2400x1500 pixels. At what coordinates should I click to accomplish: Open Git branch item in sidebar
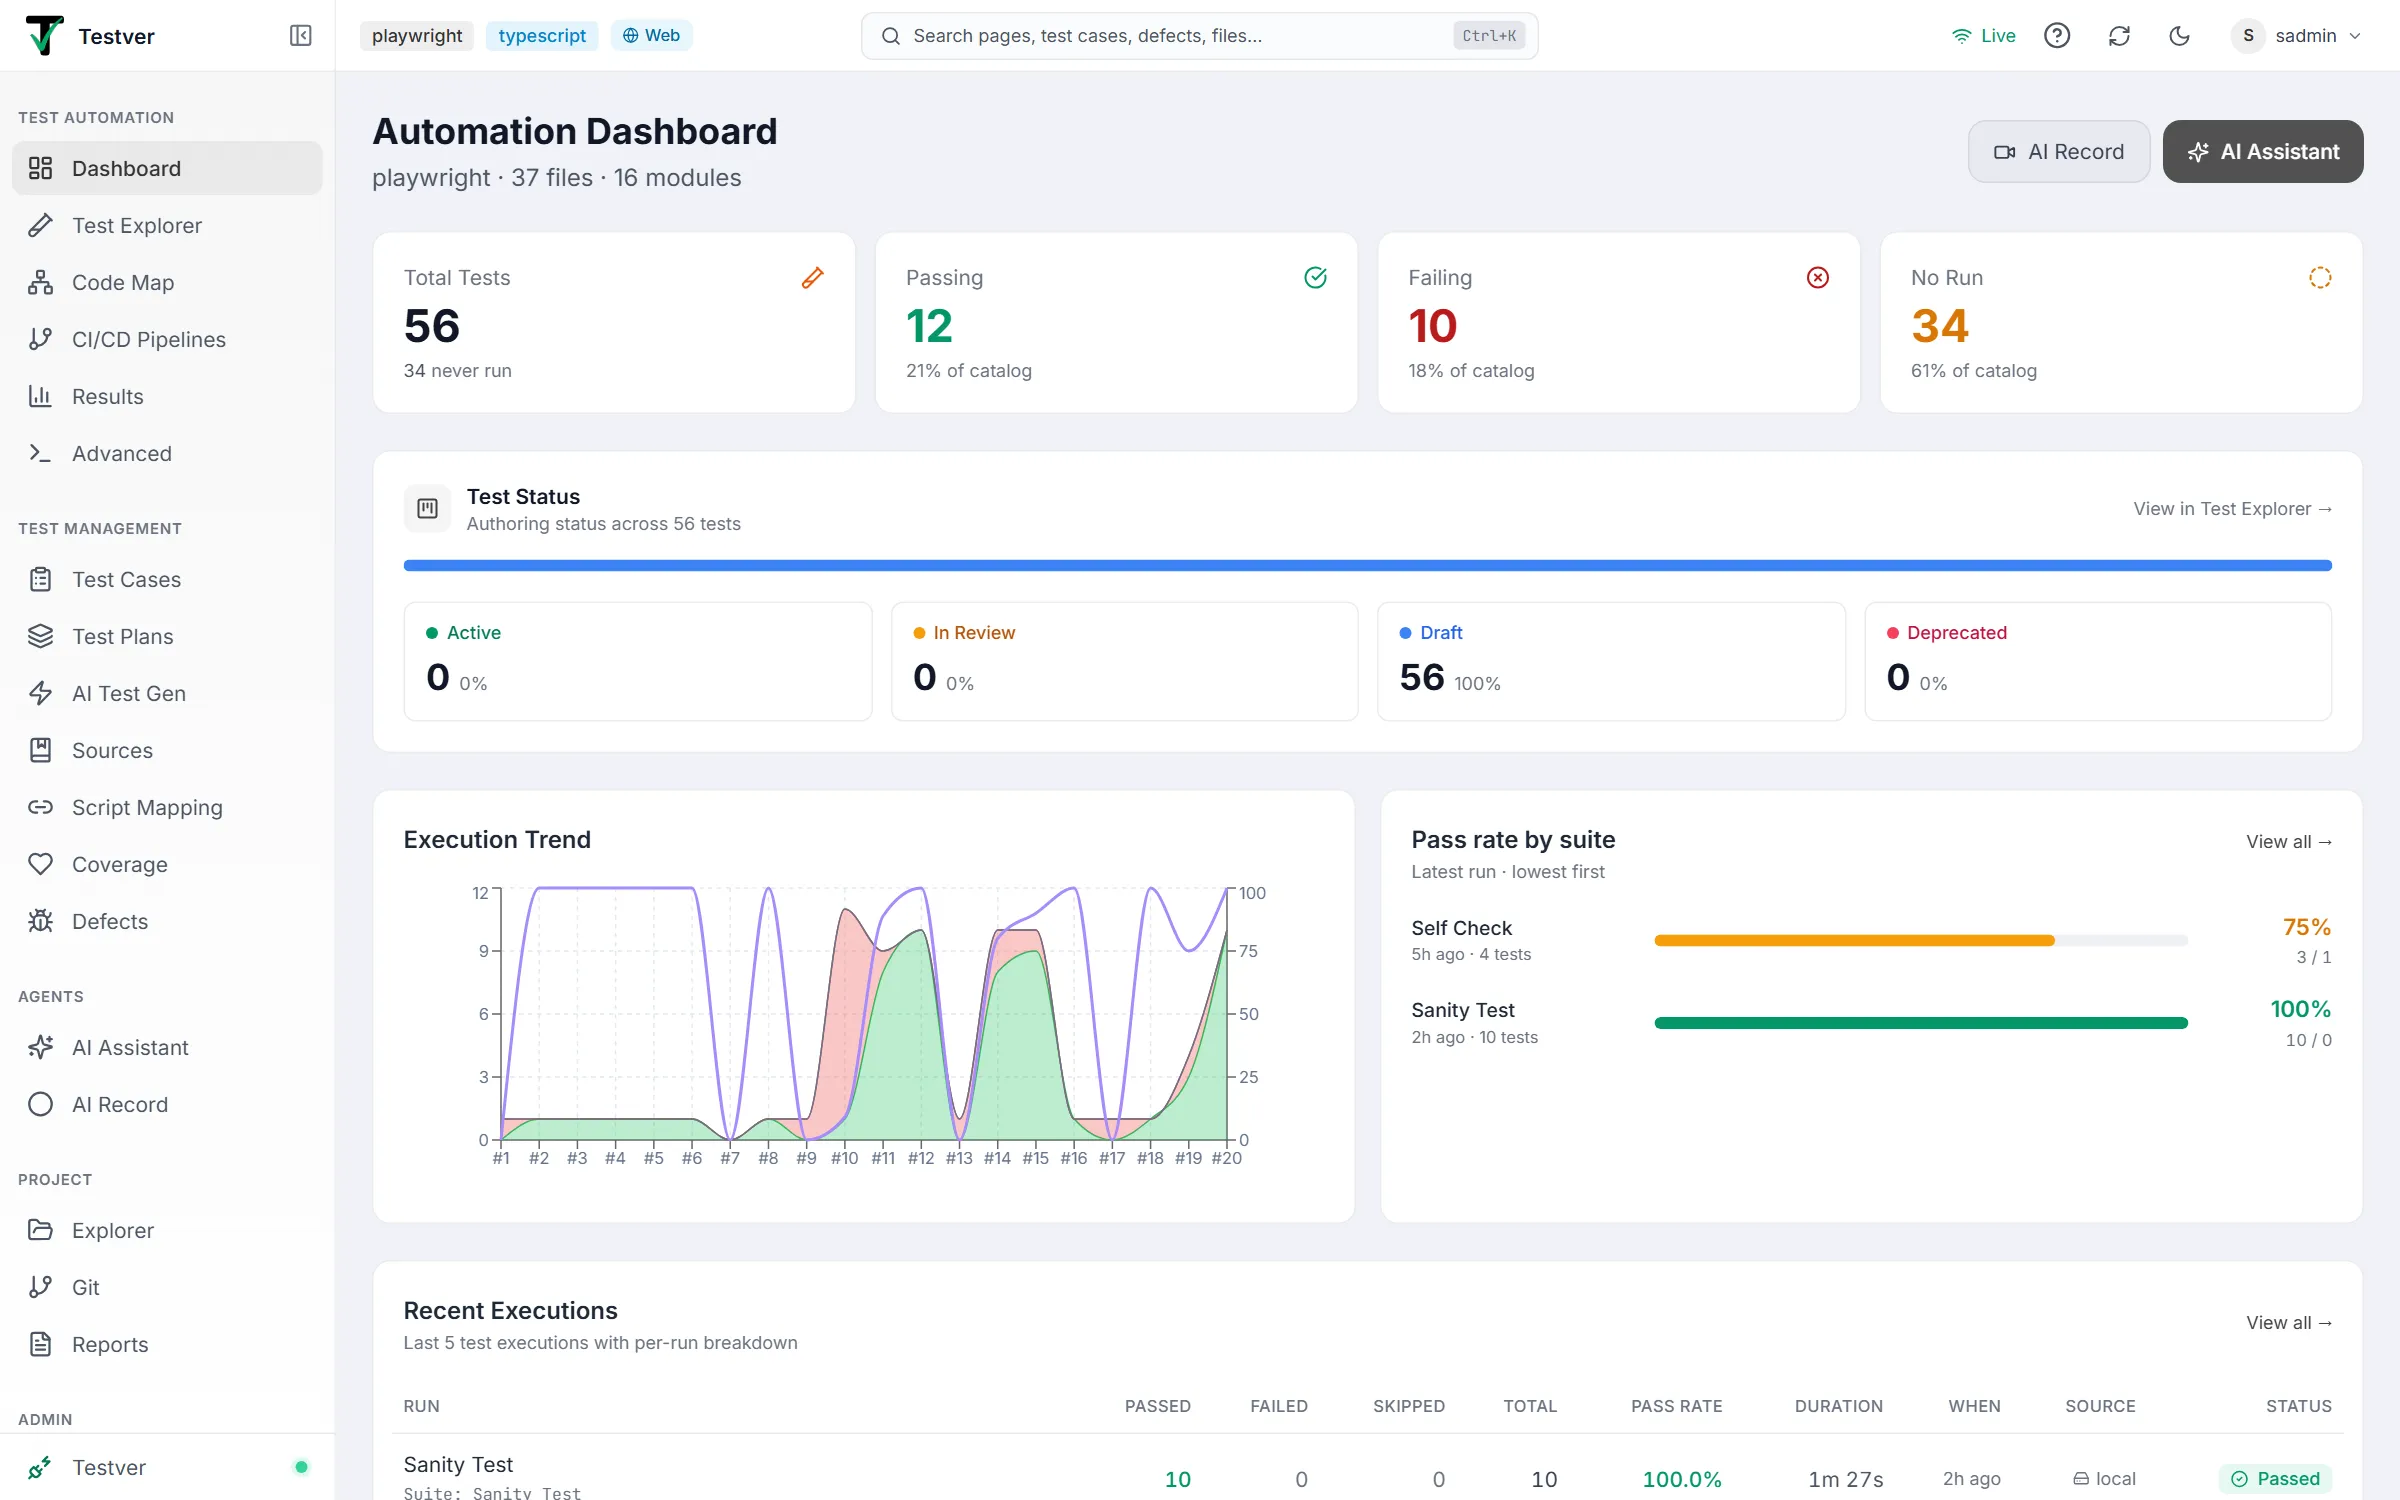(x=167, y=1287)
